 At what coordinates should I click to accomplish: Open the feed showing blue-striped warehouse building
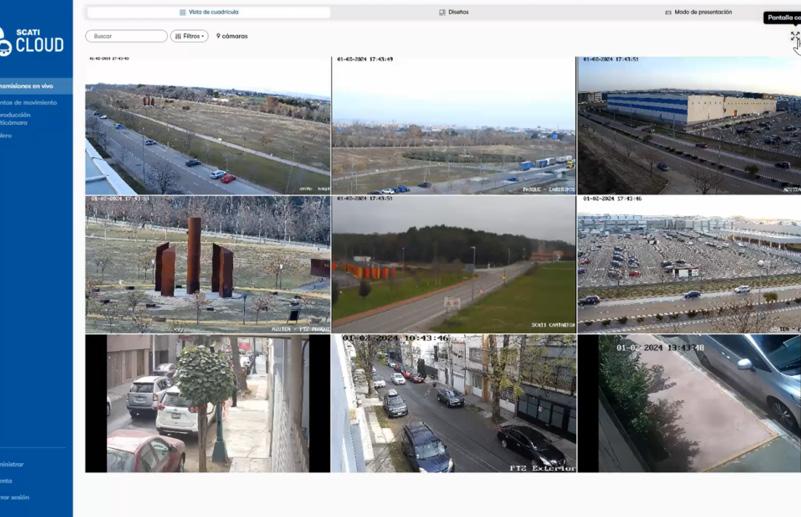pyautogui.click(x=689, y=125)
